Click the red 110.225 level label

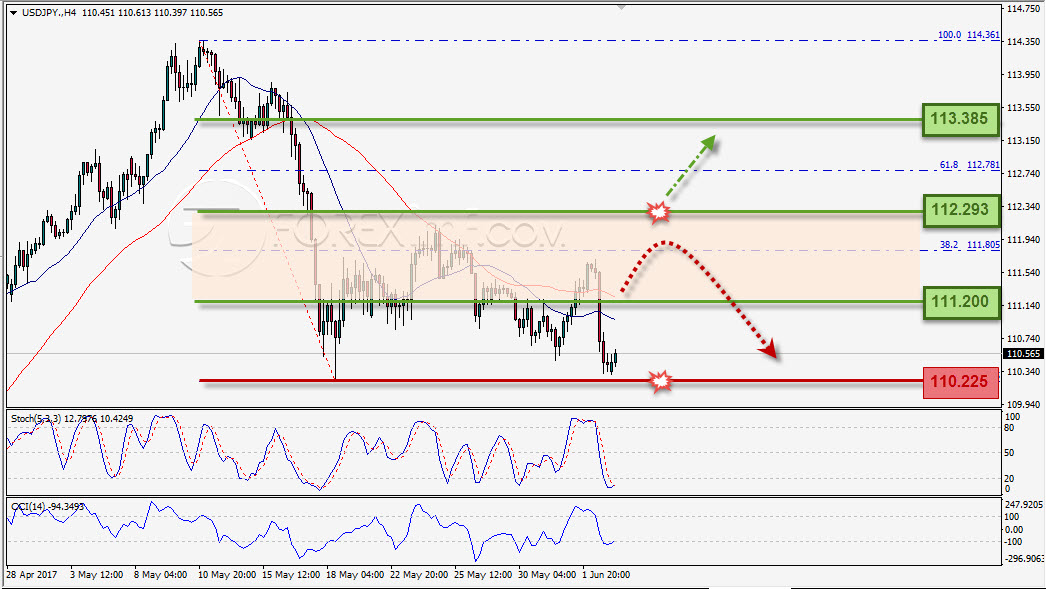961,382
